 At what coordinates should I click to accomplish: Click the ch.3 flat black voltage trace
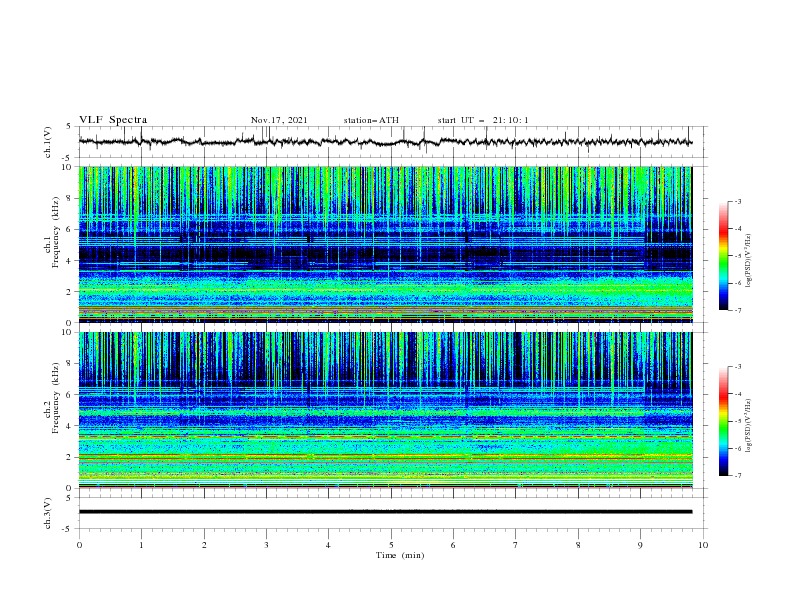point(385,512)
